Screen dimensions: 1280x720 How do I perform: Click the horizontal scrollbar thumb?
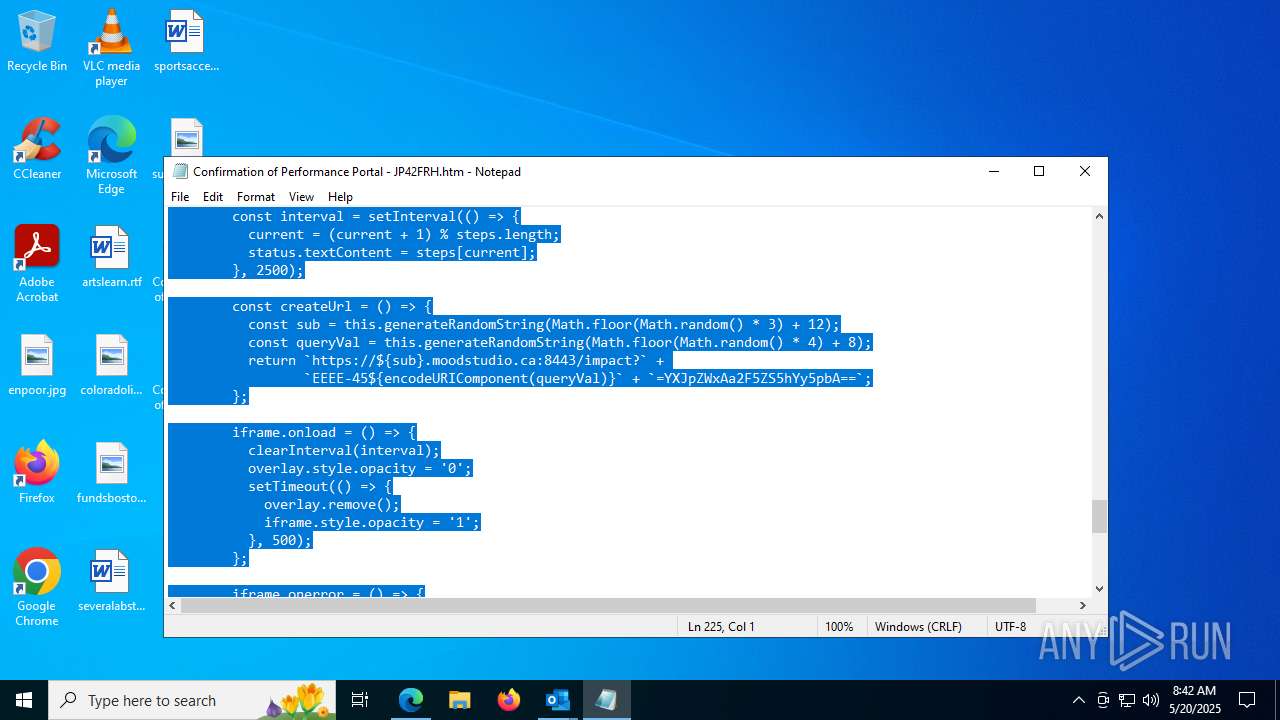coord(608,606)
